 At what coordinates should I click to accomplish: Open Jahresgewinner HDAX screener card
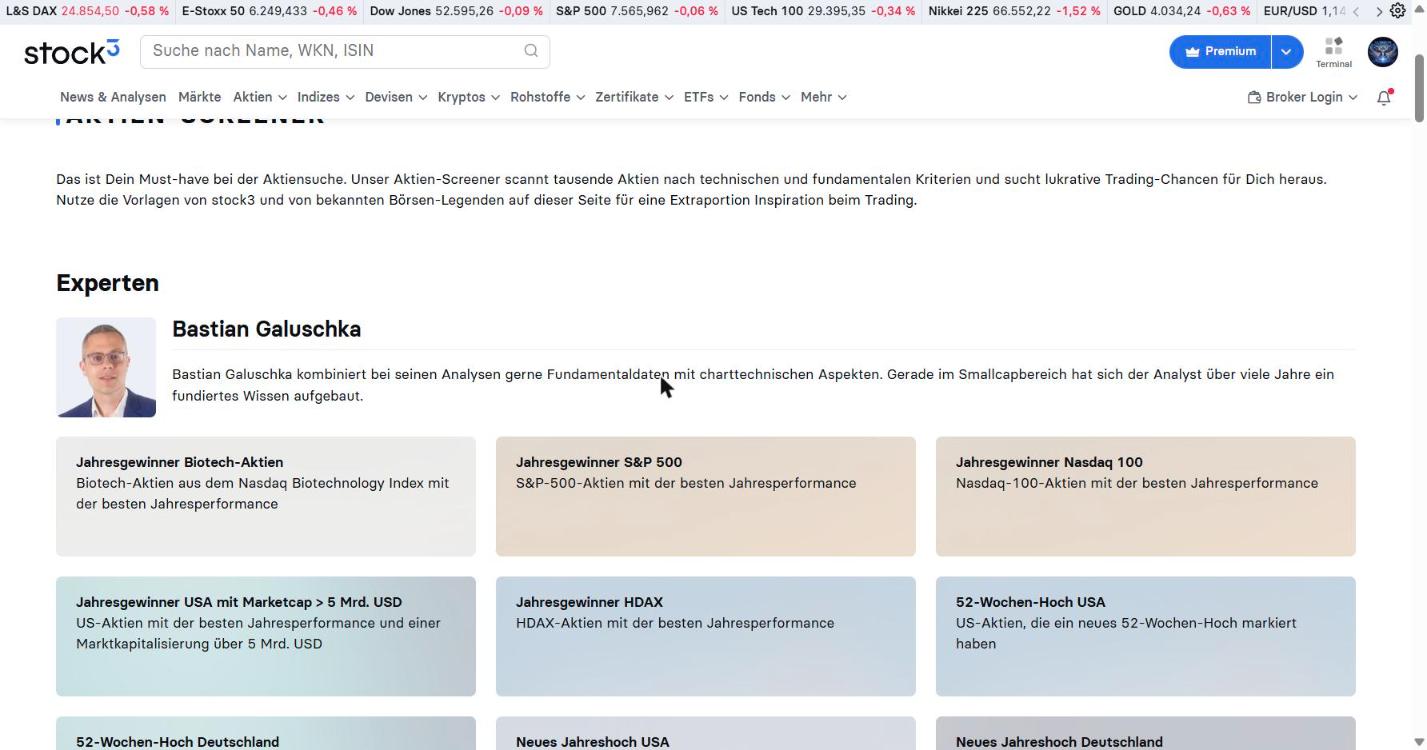[706, 636]
